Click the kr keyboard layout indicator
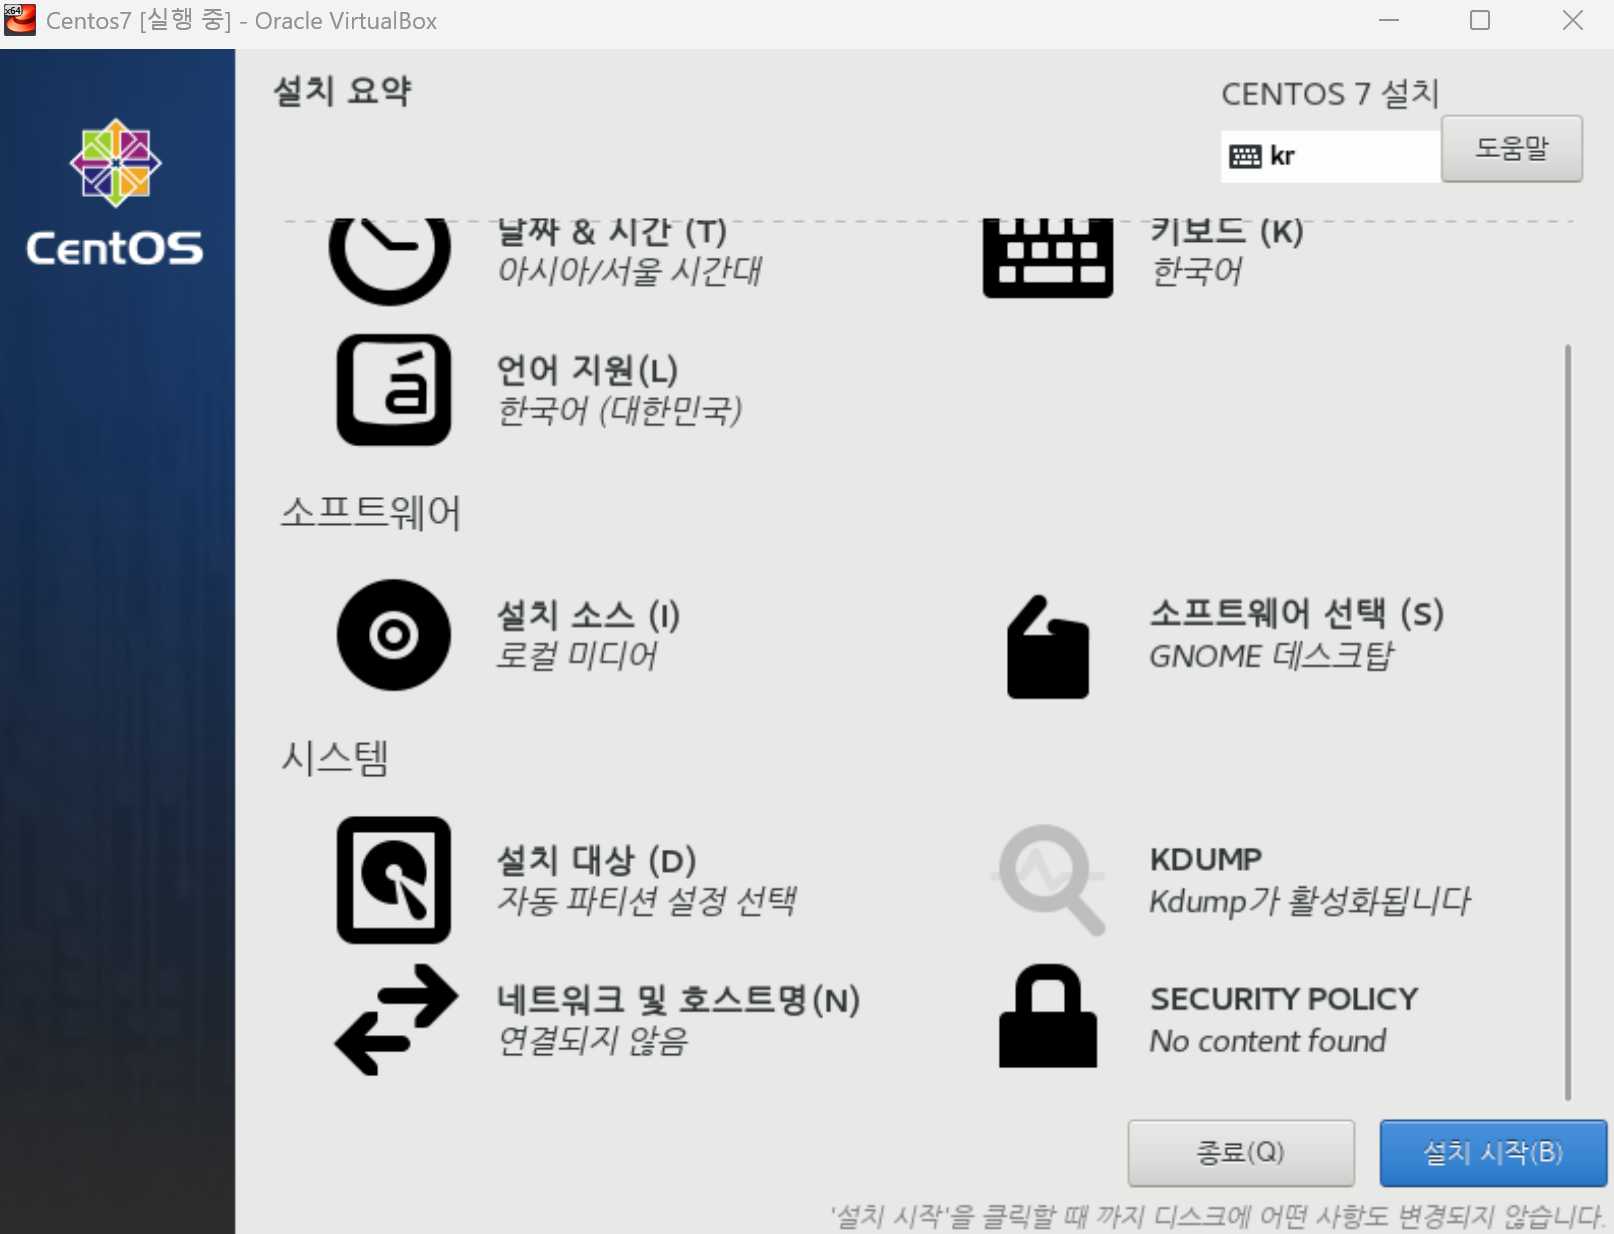The height and width of the screenshot is (1234, 1614). point(1330,156)
